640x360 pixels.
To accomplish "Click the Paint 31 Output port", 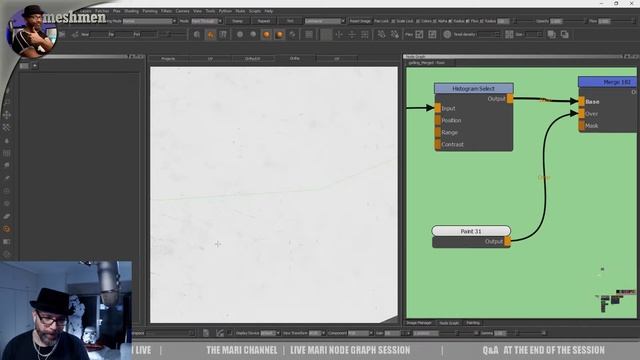I will tap(507, 242).
